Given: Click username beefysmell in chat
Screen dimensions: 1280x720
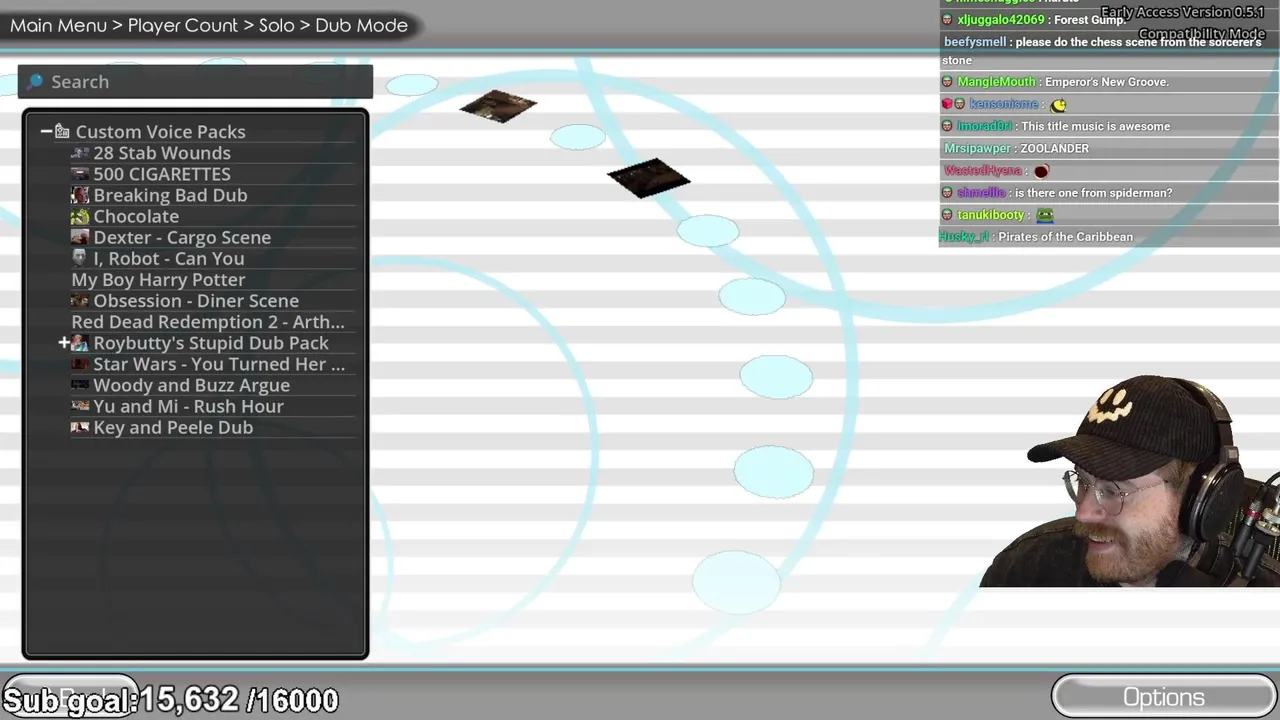Looking at the screenshot, I should [x=975, y=42].
